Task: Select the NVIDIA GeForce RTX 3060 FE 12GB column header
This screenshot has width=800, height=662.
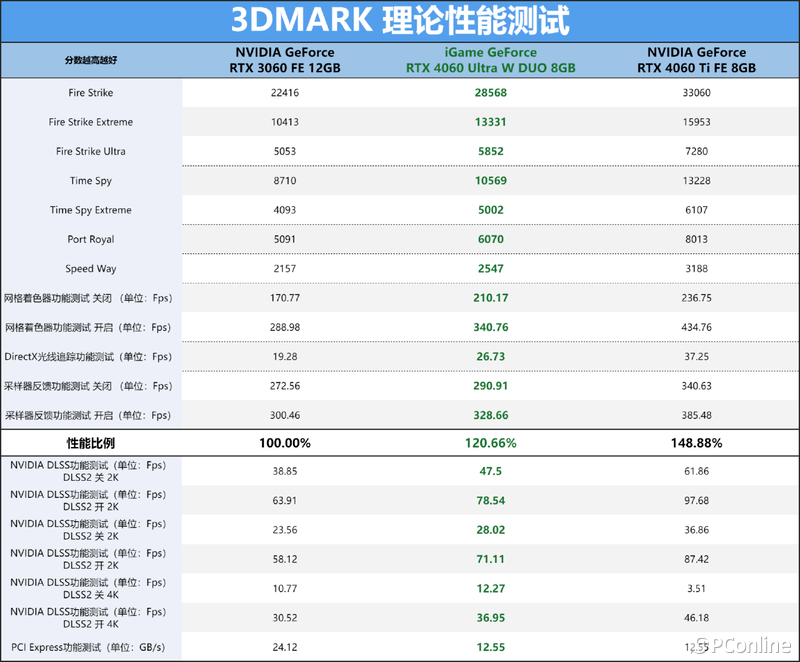Action: coord(285,60)
